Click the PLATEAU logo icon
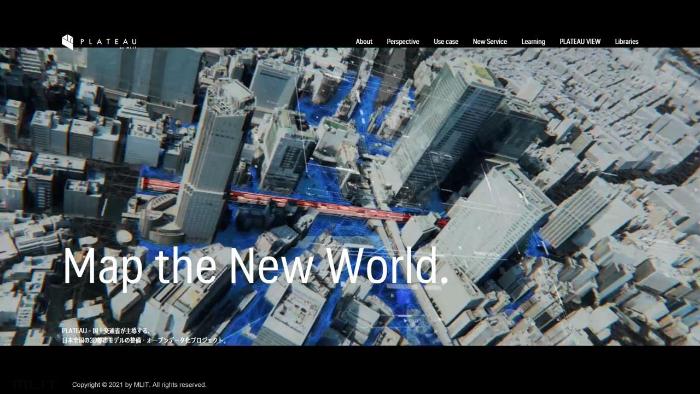The height and width of the screenshot is (394, 700). point(67,42)
